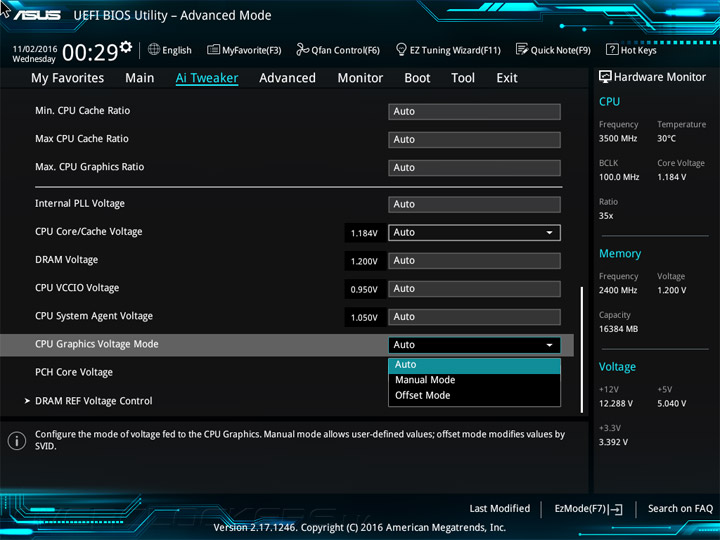The height and width of the screenshot is (540, 720).
Task: Click the +3.3V reading 3.392 V
Action: pos(613,442)
